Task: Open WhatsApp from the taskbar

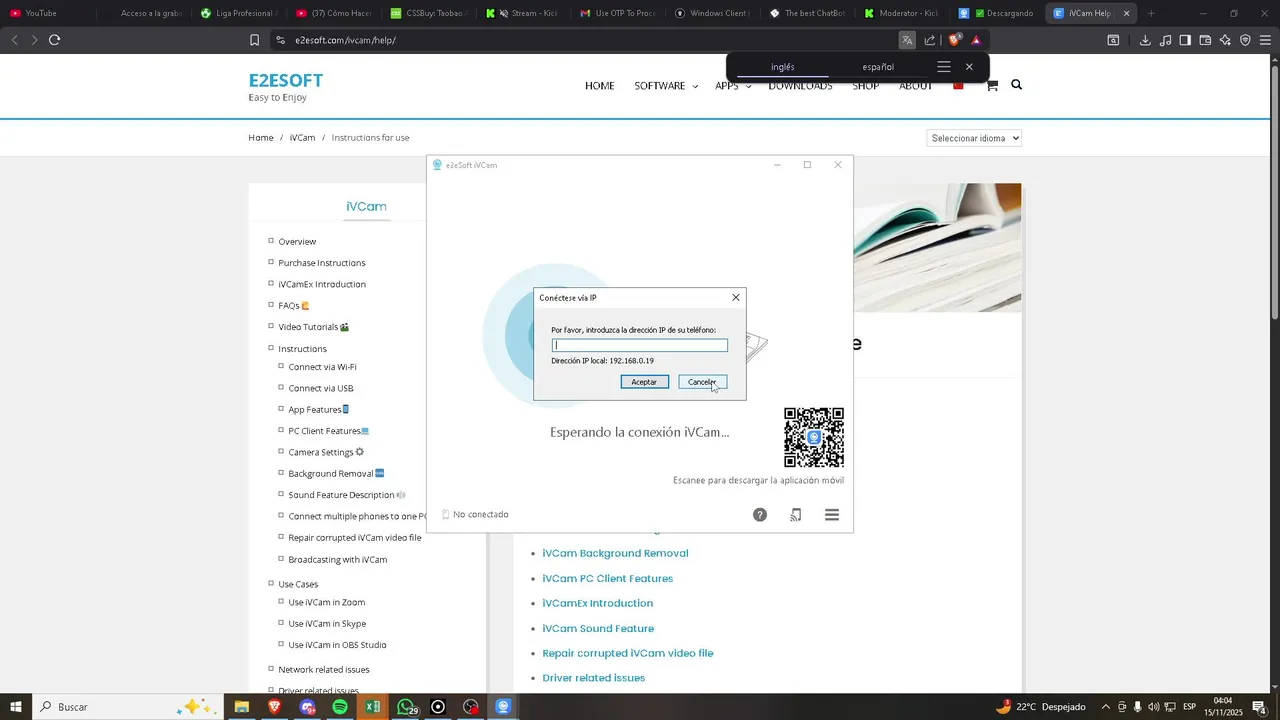Action: tap(406, 707)
